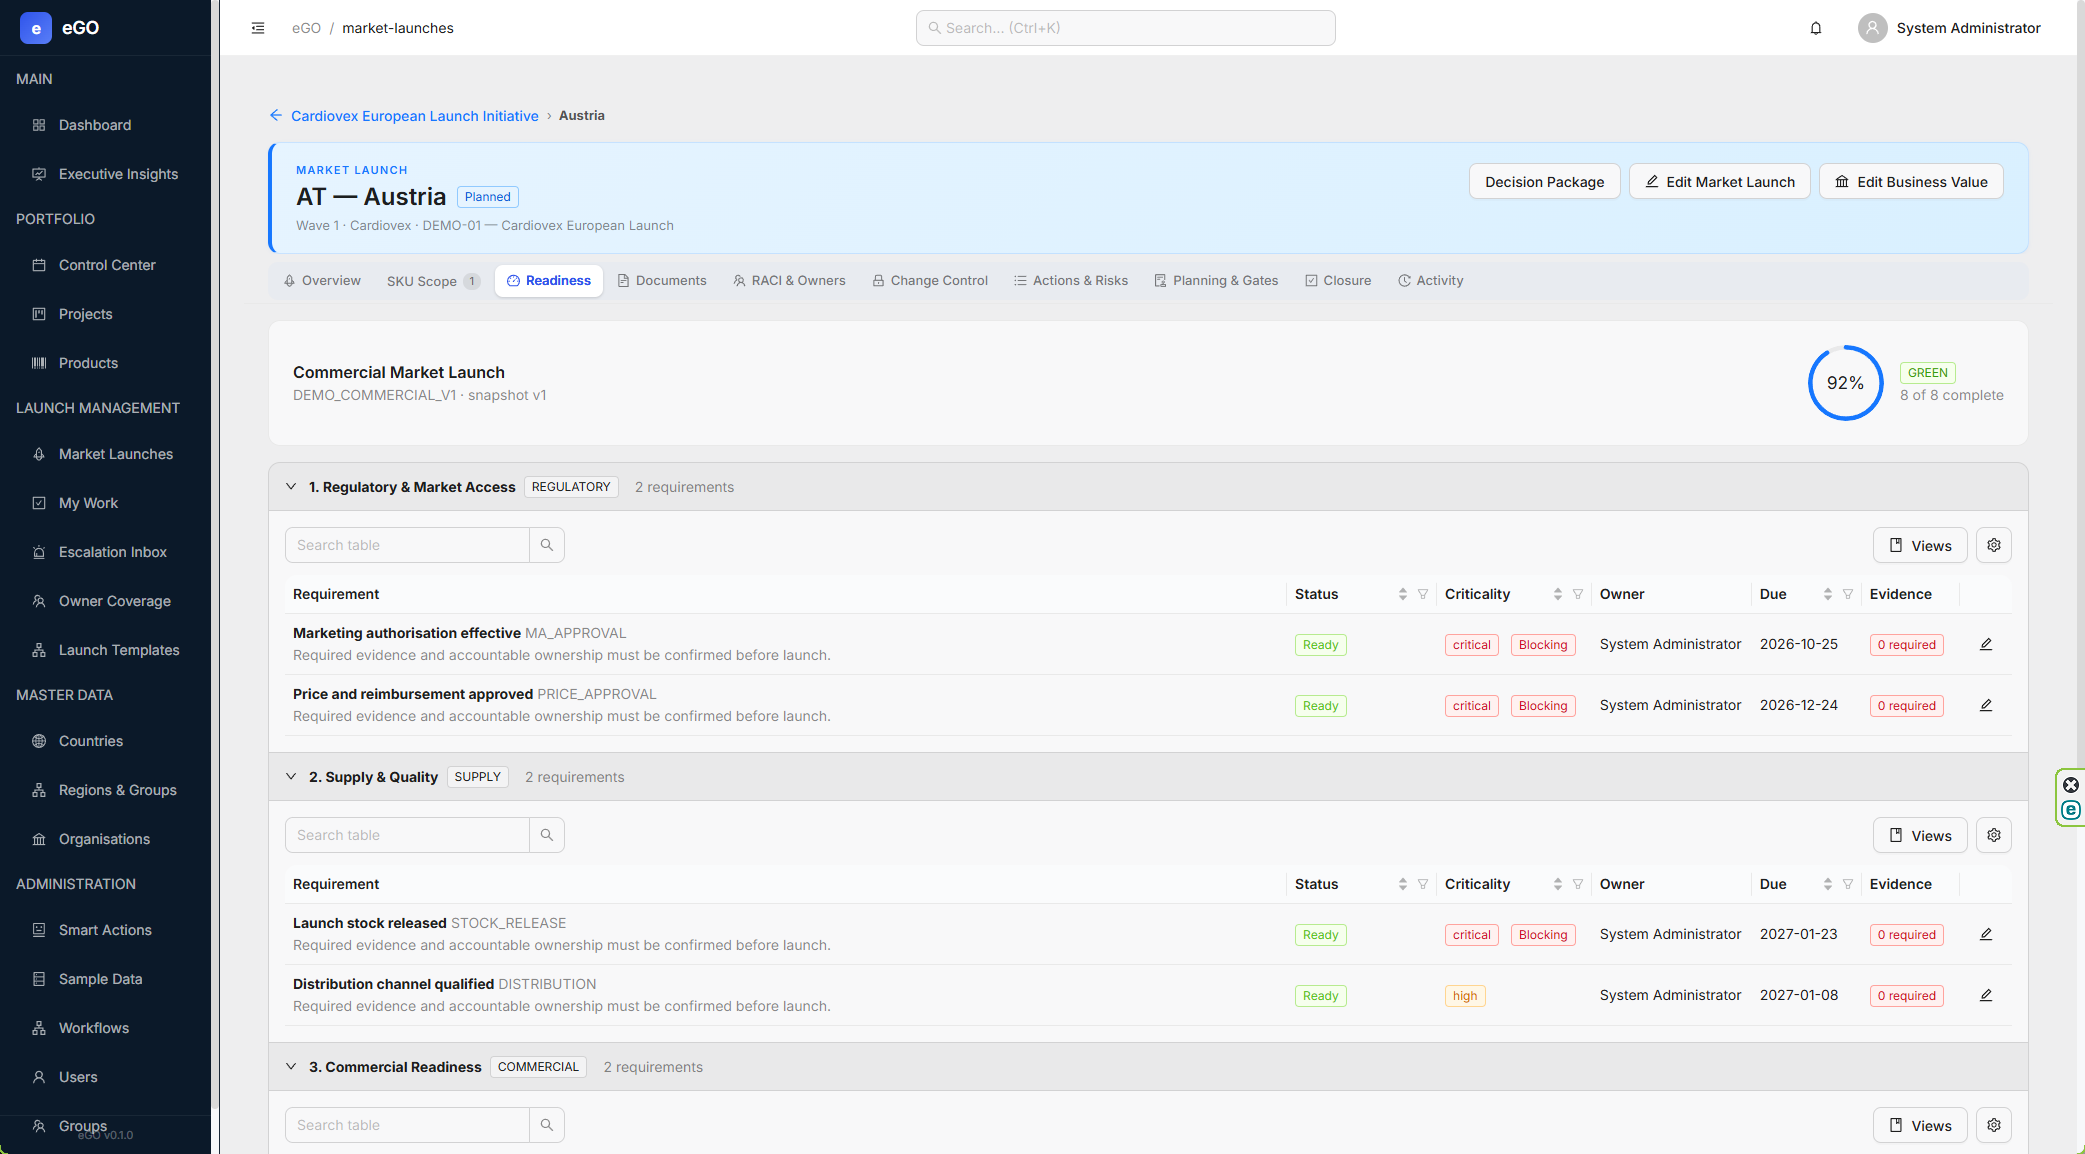Viewport: 2085px width, 1154px height.
Task: Focus Search table field in Supply section
Action: [407, 835]
